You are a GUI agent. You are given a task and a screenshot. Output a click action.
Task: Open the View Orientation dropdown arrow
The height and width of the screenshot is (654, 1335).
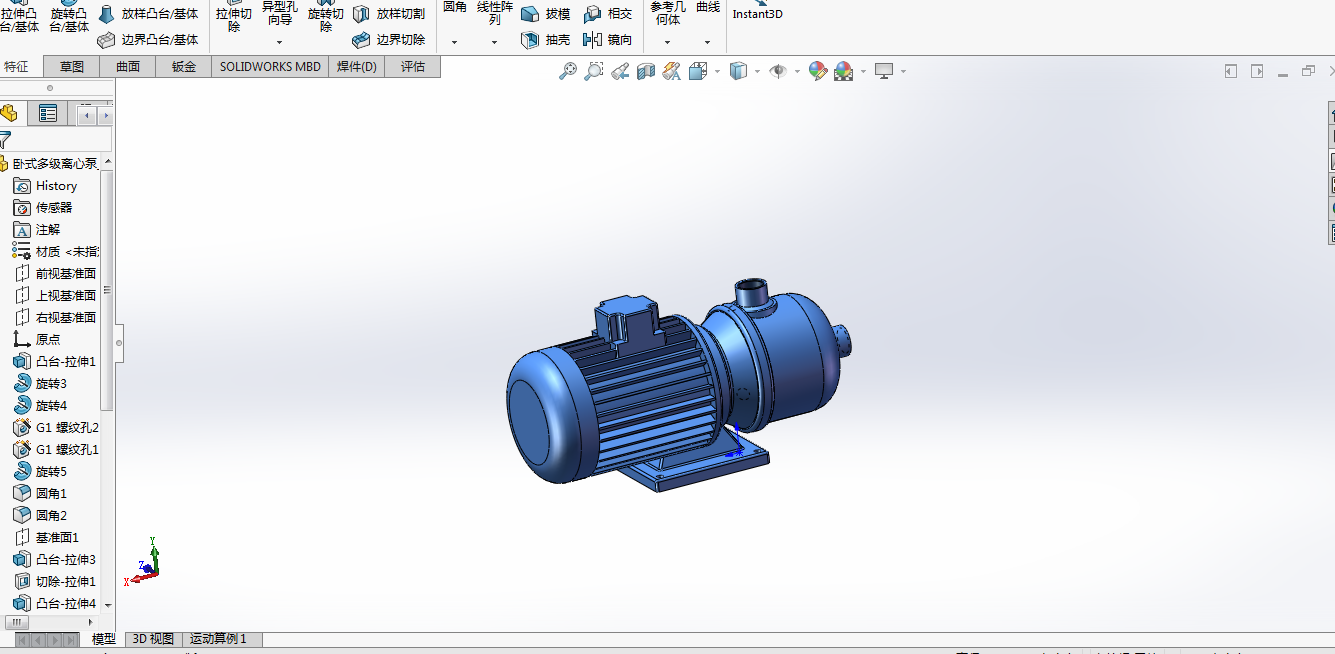717,71
